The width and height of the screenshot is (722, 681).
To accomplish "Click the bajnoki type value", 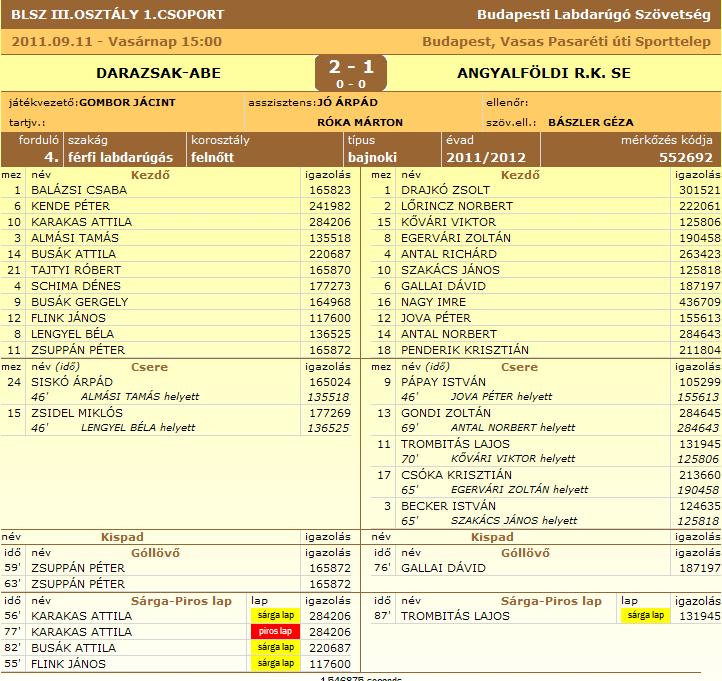I will [372, 157].
